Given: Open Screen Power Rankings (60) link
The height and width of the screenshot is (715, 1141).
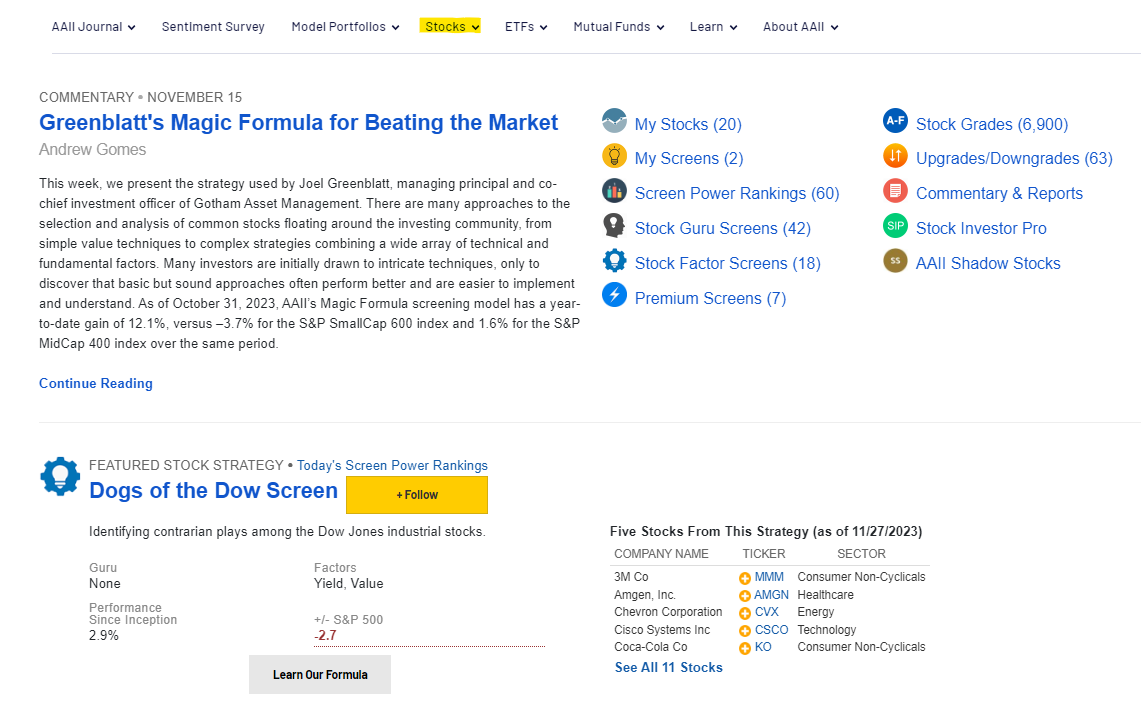Looking at the screenshot, I should click(737, 193).
